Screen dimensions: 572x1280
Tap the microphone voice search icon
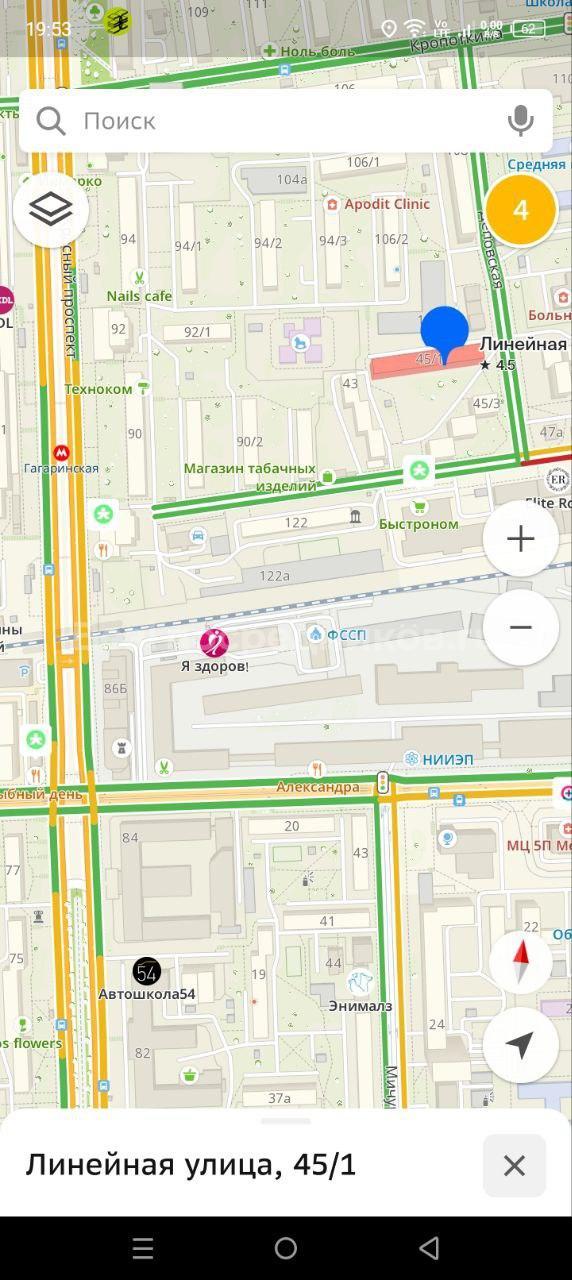[520, 121]
